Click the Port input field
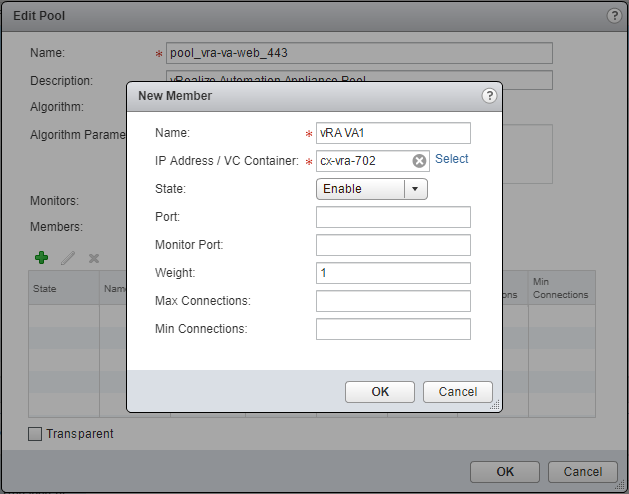 (392, 217)
